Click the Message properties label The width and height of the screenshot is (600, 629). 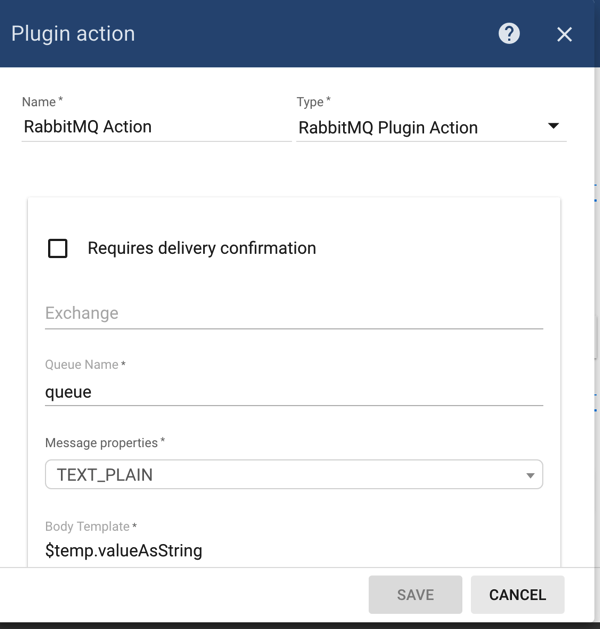tap(104, 443)
